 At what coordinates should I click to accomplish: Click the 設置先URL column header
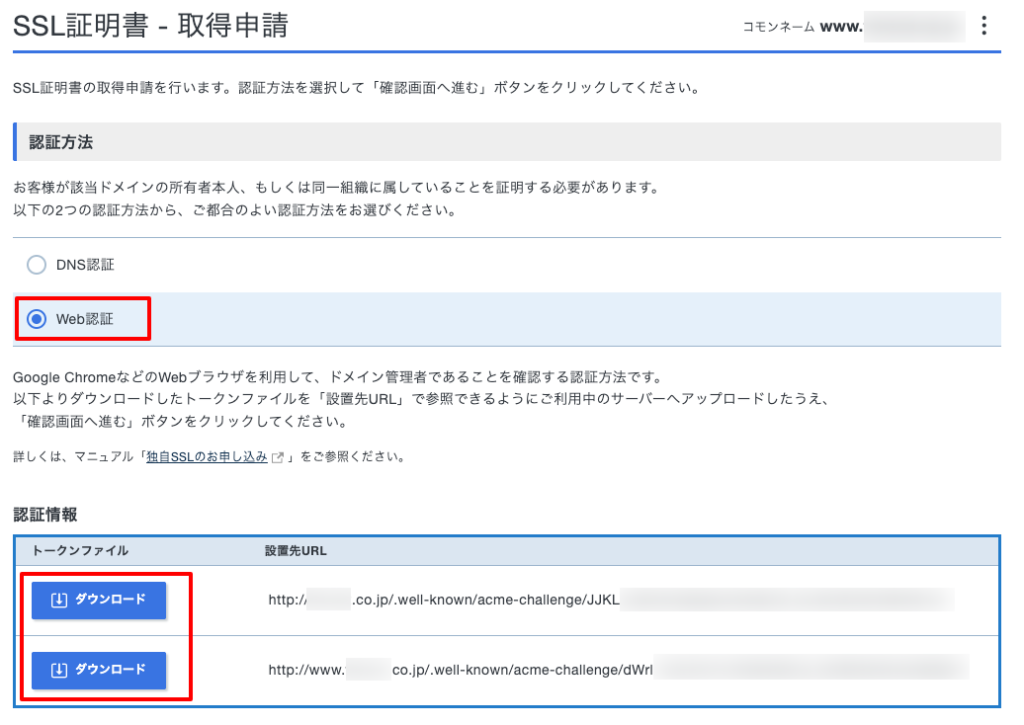[x=295, y=551]
